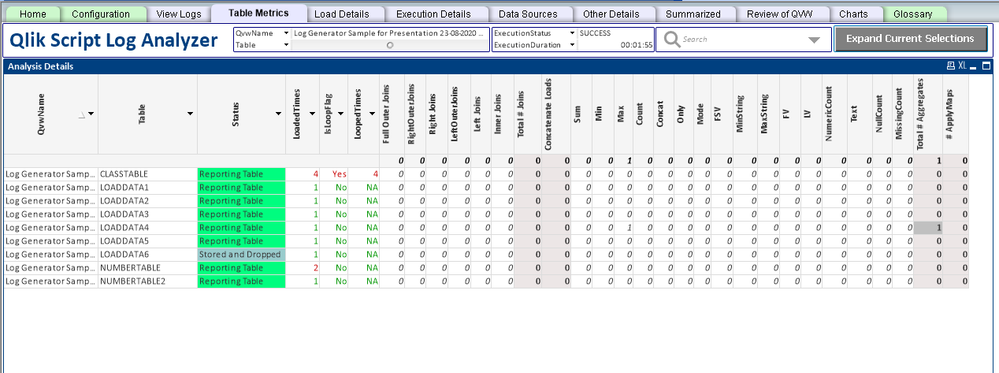This screenshot has width=999, height=373.
Task: Open the ExecutionDuration dropdown arrow
Action: click(x=572, y=45)
